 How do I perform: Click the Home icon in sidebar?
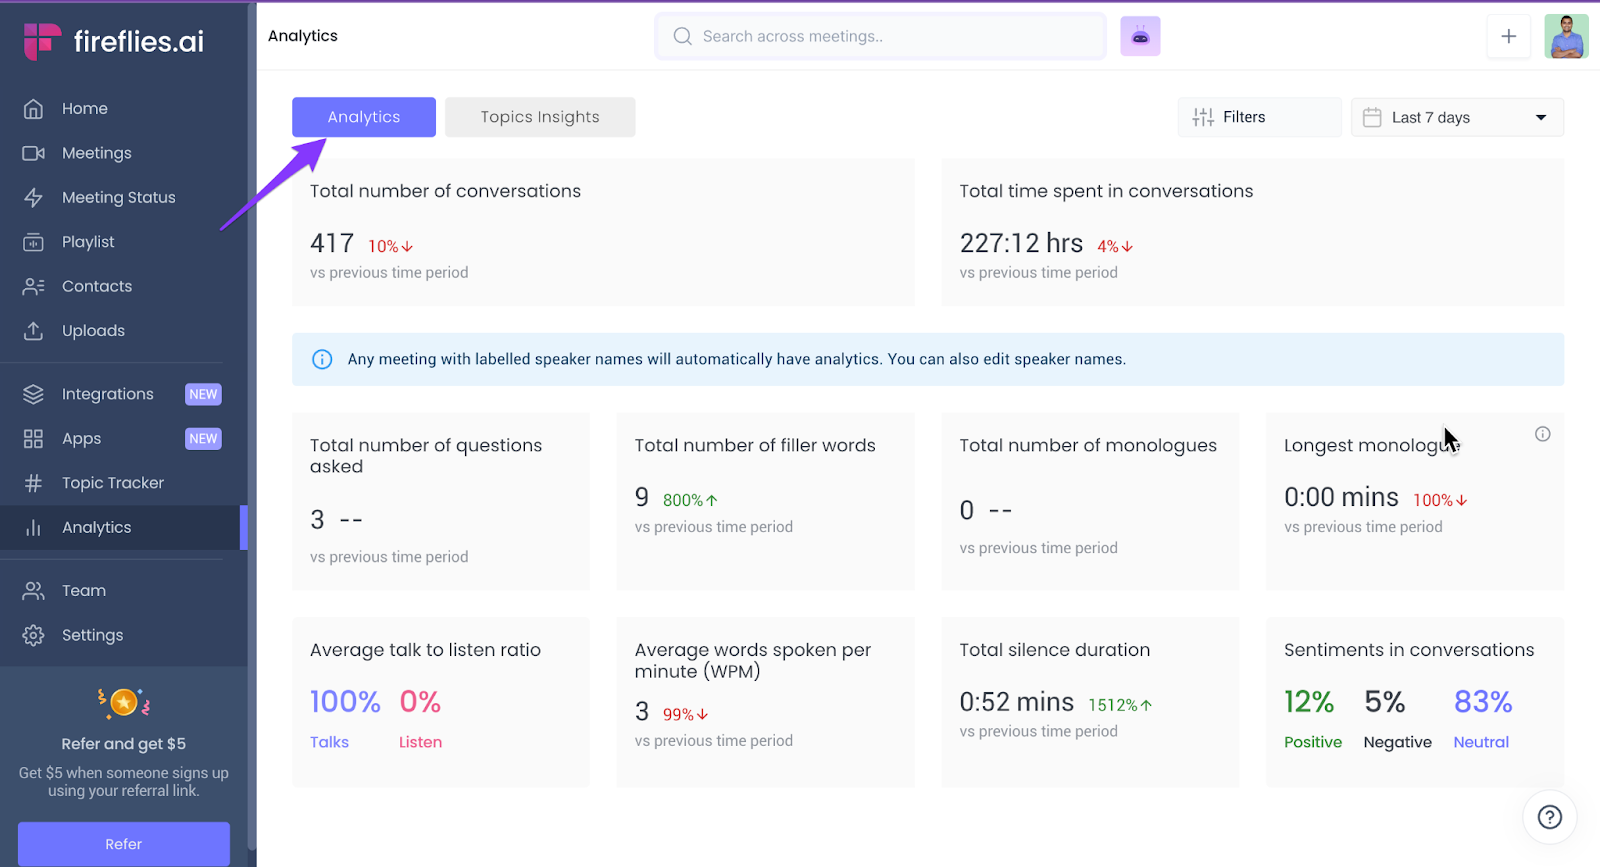tap(33, 109)
